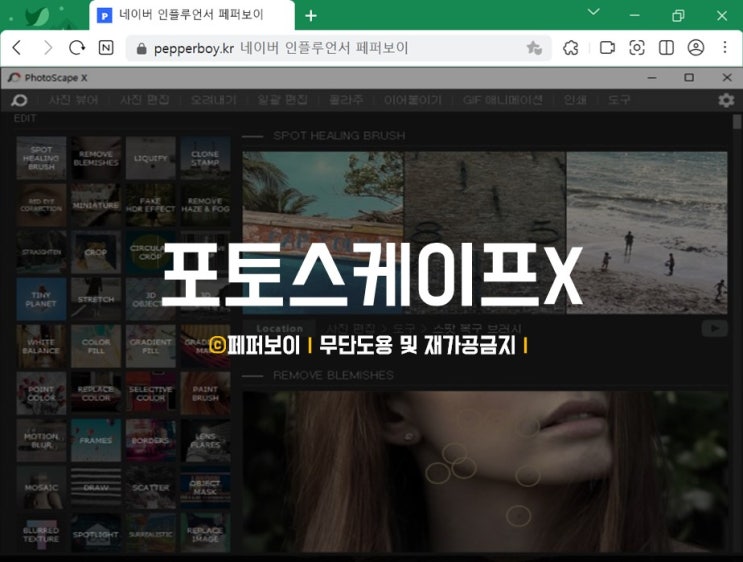743x562 pixels.
Task: Open the GIF 애니메이션 tab
Action: [503, 100]
